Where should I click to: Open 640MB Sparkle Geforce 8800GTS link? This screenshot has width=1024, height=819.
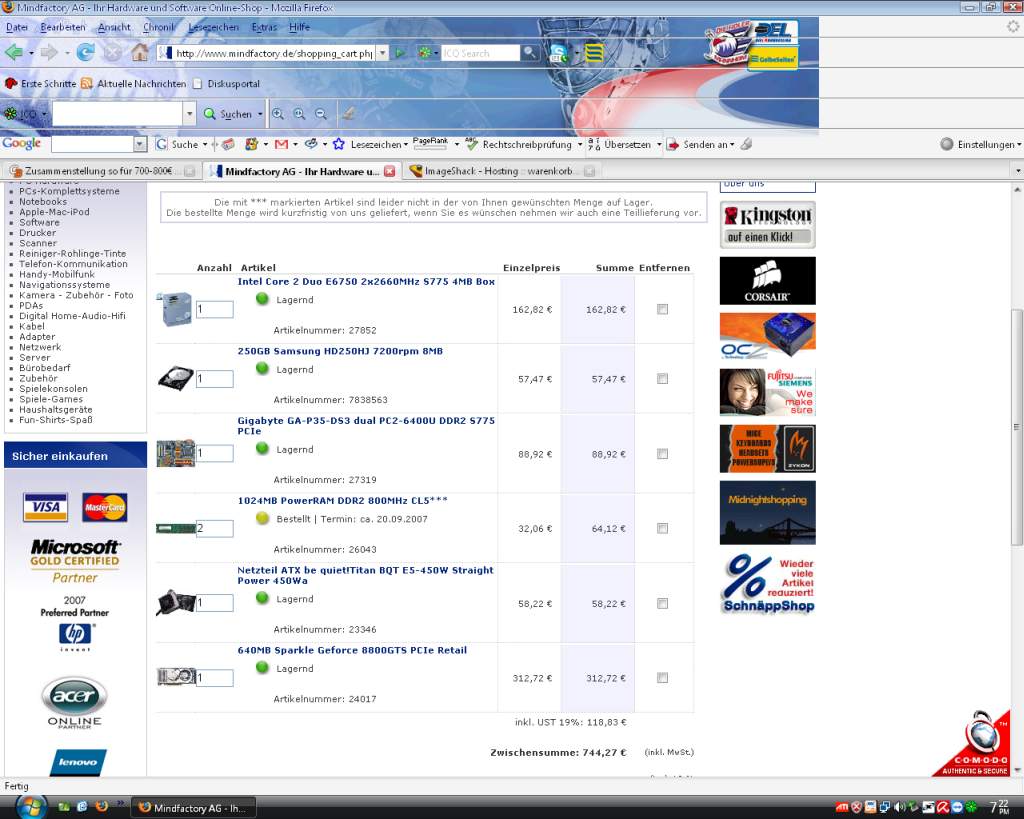click(x=352, y=650)
